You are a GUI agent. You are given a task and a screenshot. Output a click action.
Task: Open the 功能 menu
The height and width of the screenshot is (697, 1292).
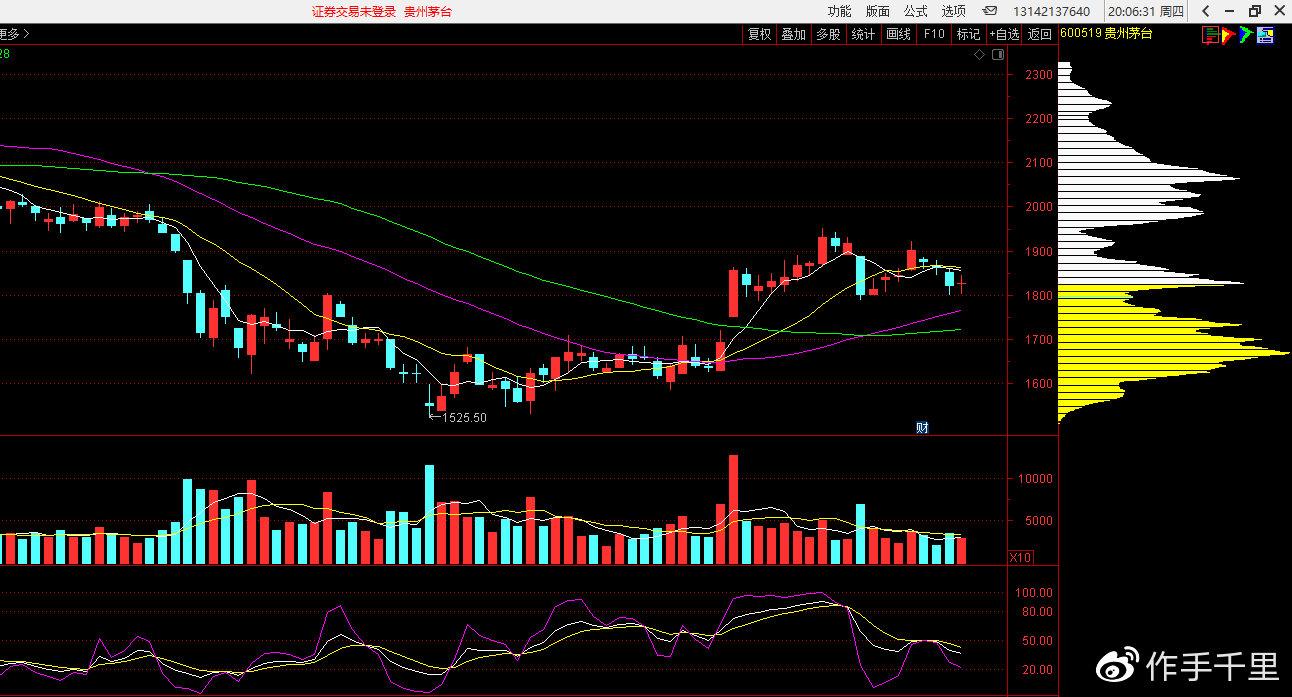[x=839, y=11]
